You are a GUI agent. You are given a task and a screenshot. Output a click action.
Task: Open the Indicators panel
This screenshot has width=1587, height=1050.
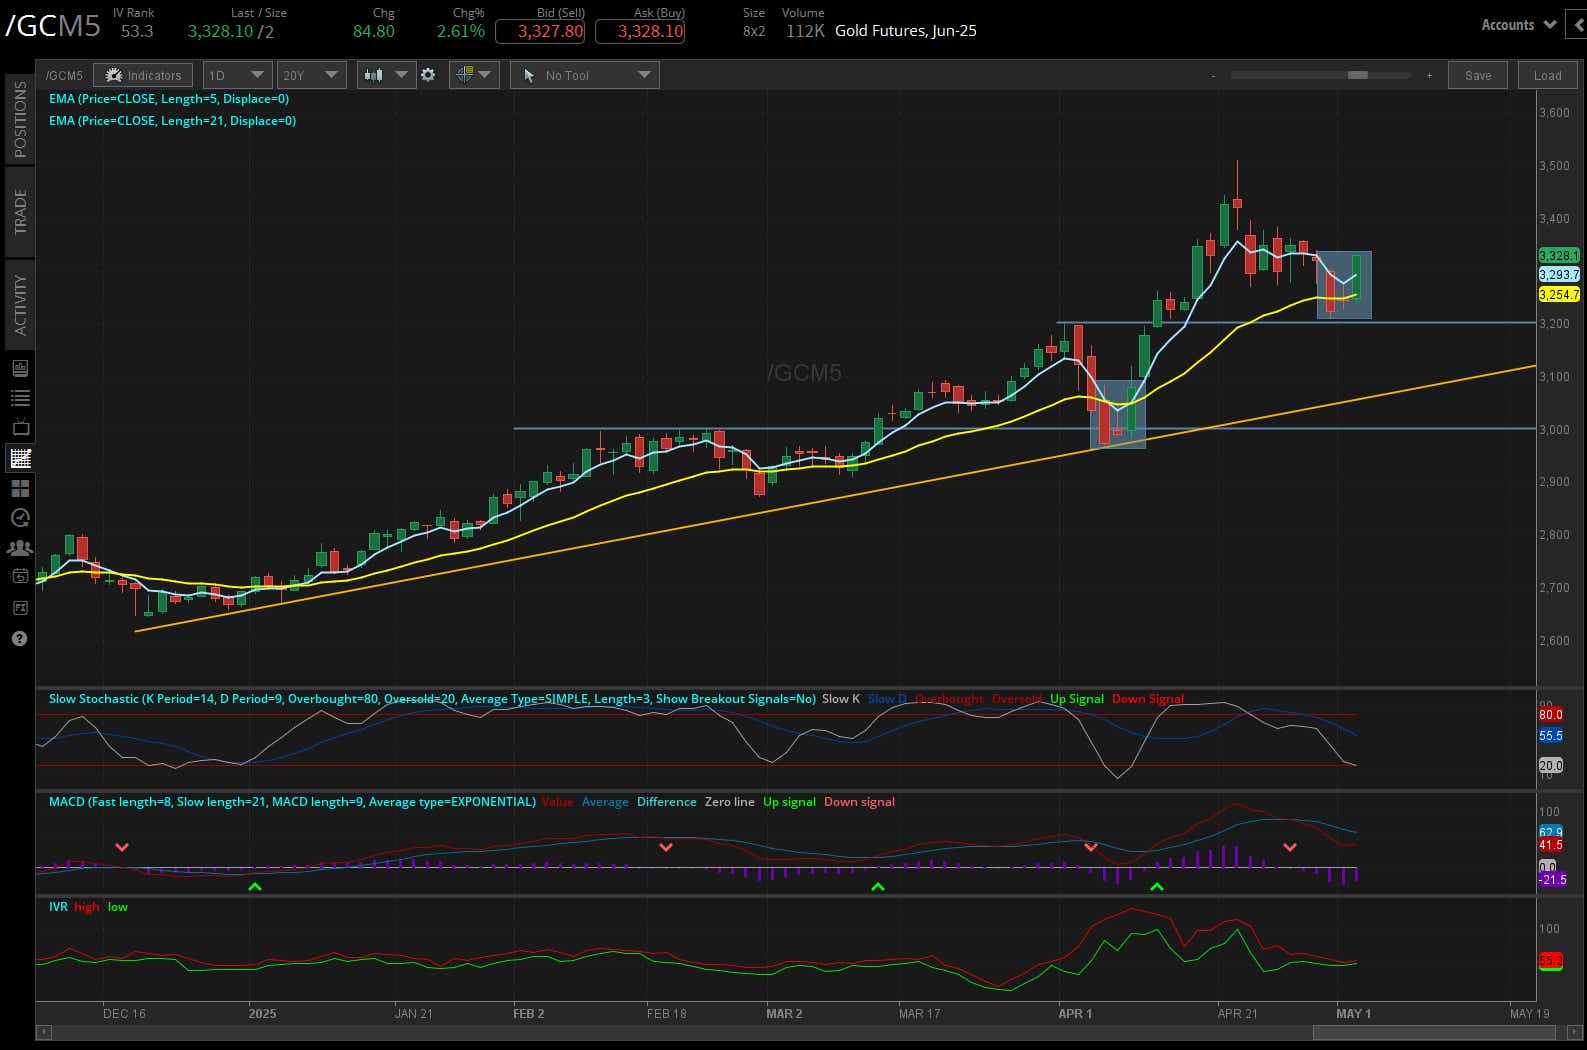click(144, 75)
